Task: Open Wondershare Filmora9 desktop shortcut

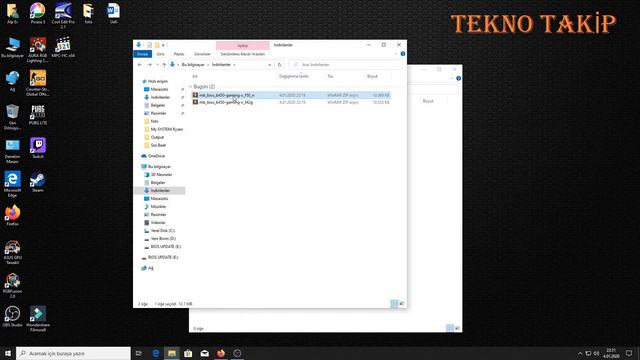Action: pyautogui.click(x=38, y=319)
